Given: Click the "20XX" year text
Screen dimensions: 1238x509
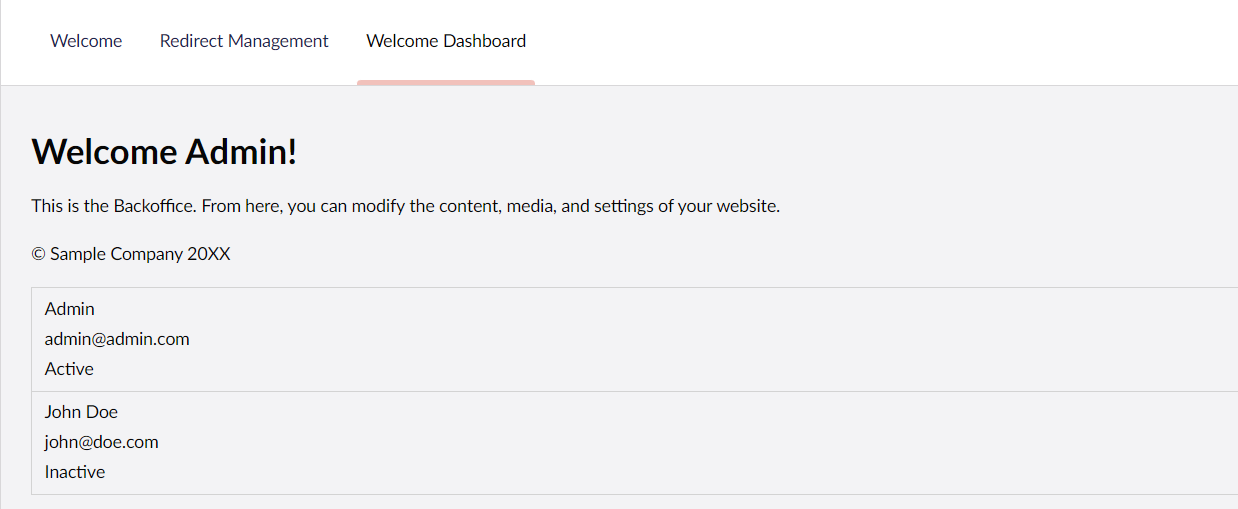Looking at the screenshot, I should (209, 254).
